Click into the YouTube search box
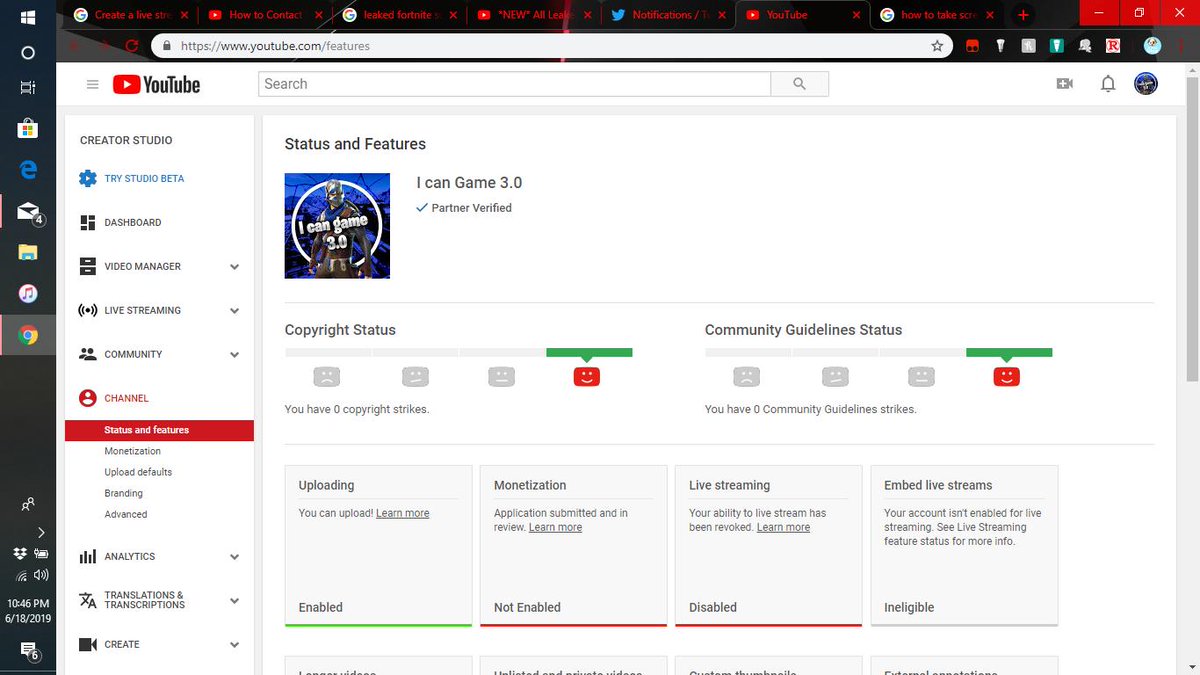The image size is (1200, 675). coord(514,84)
